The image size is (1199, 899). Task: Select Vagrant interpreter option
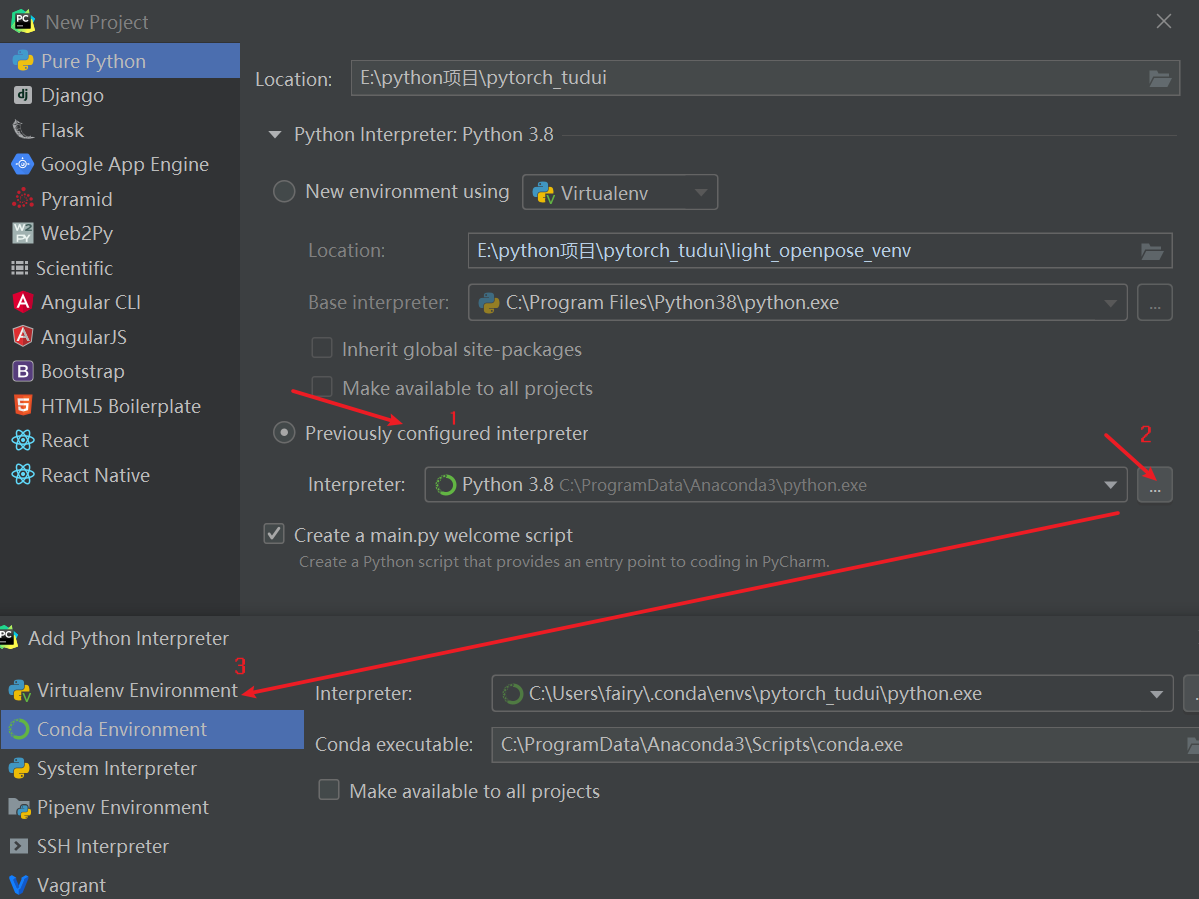tap(152, 885)
